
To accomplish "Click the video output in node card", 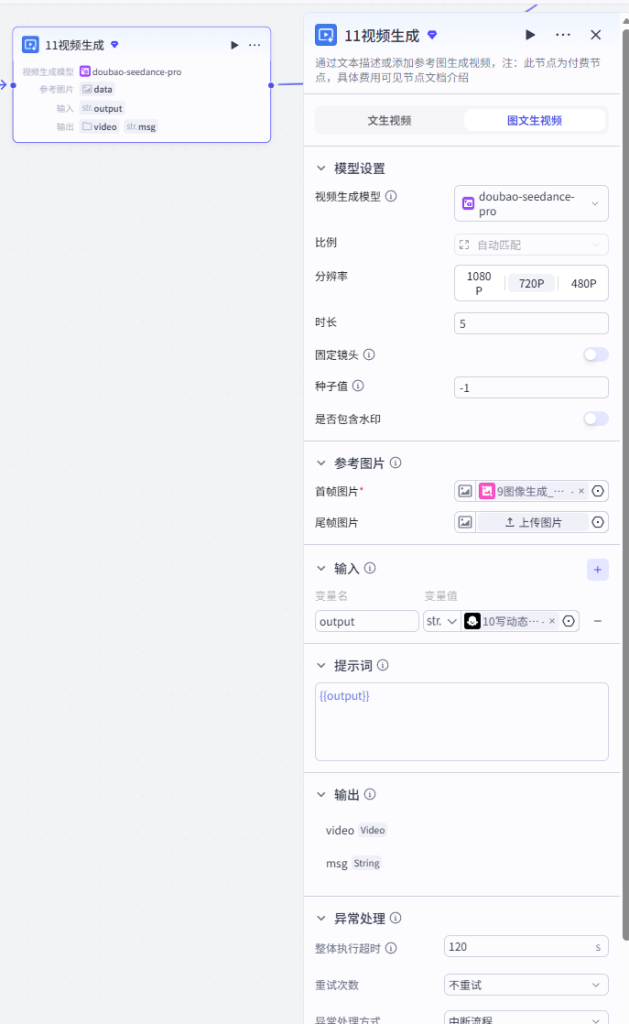I will [x=99, y=127].
